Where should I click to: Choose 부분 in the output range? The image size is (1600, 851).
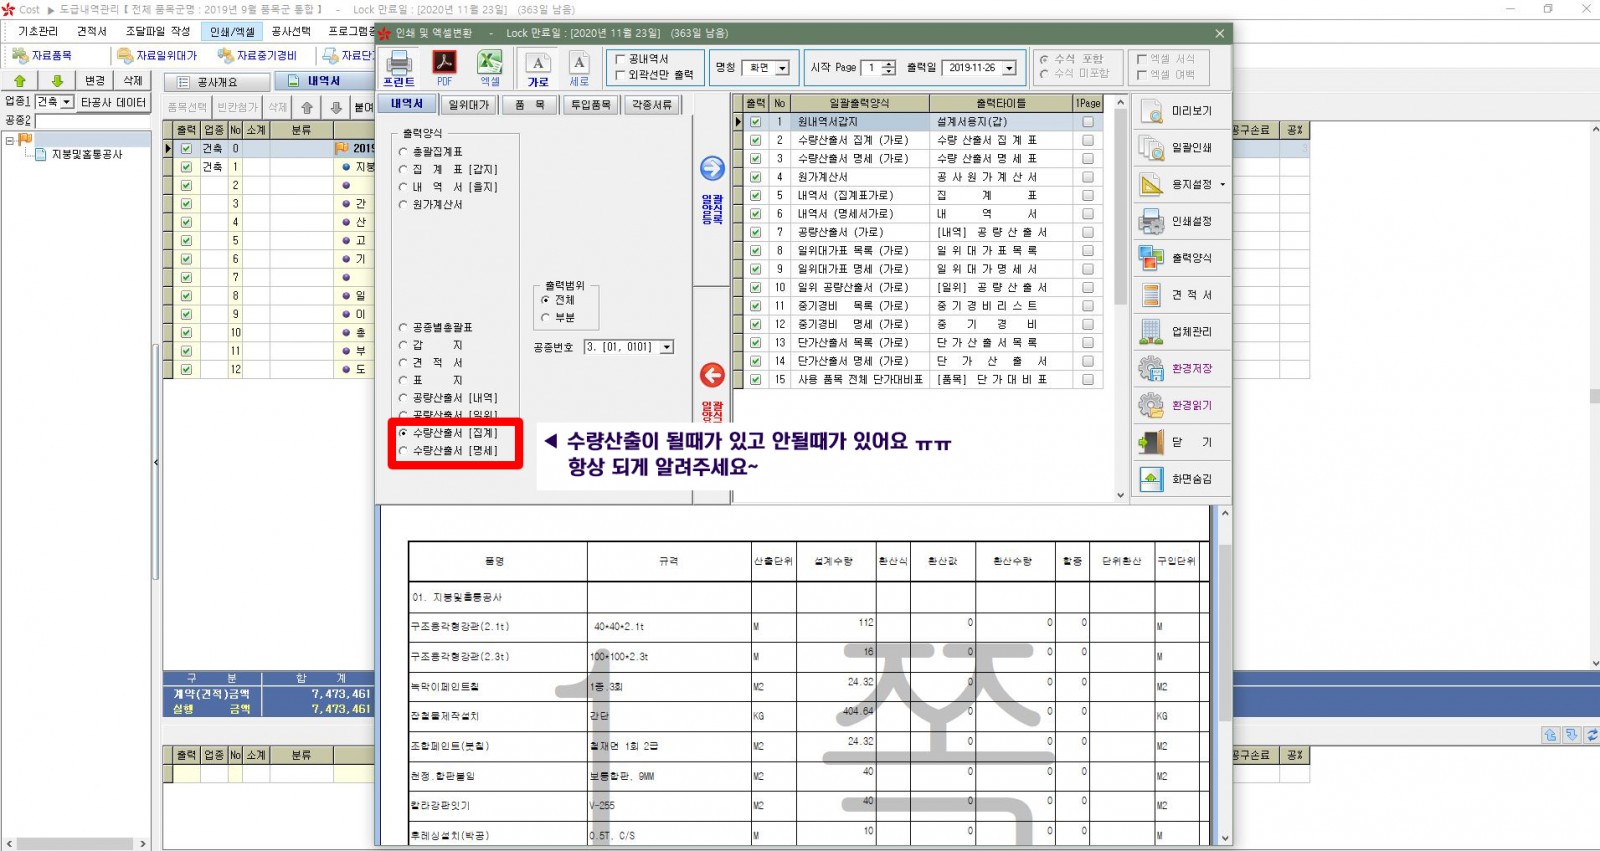point(546,317)
